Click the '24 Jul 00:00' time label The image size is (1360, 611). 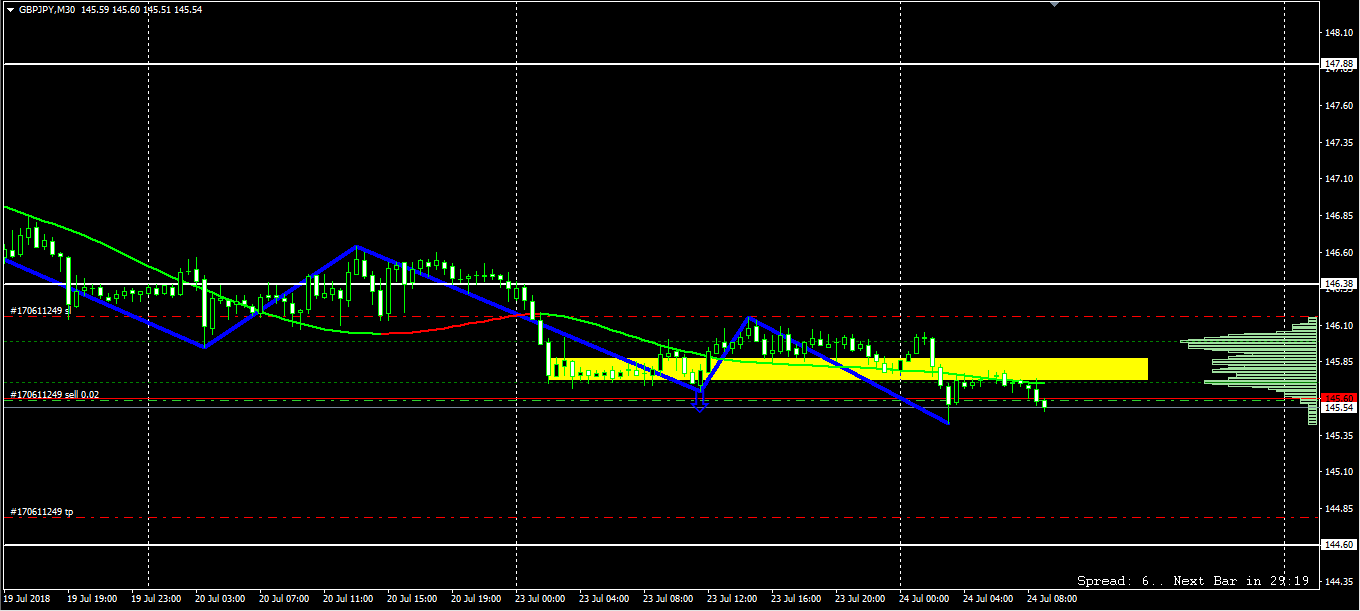click(922, 598)
